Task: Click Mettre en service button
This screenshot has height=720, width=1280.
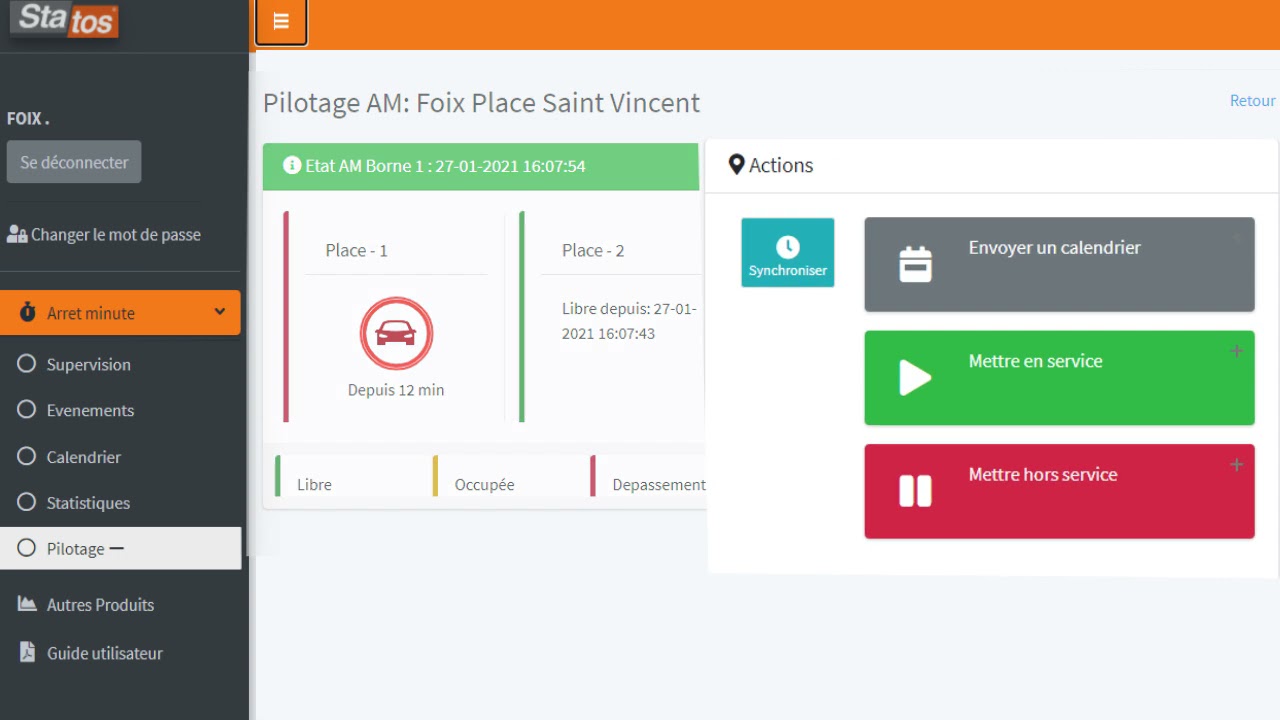Action: pyautogui.click(x=1059, y=378)
